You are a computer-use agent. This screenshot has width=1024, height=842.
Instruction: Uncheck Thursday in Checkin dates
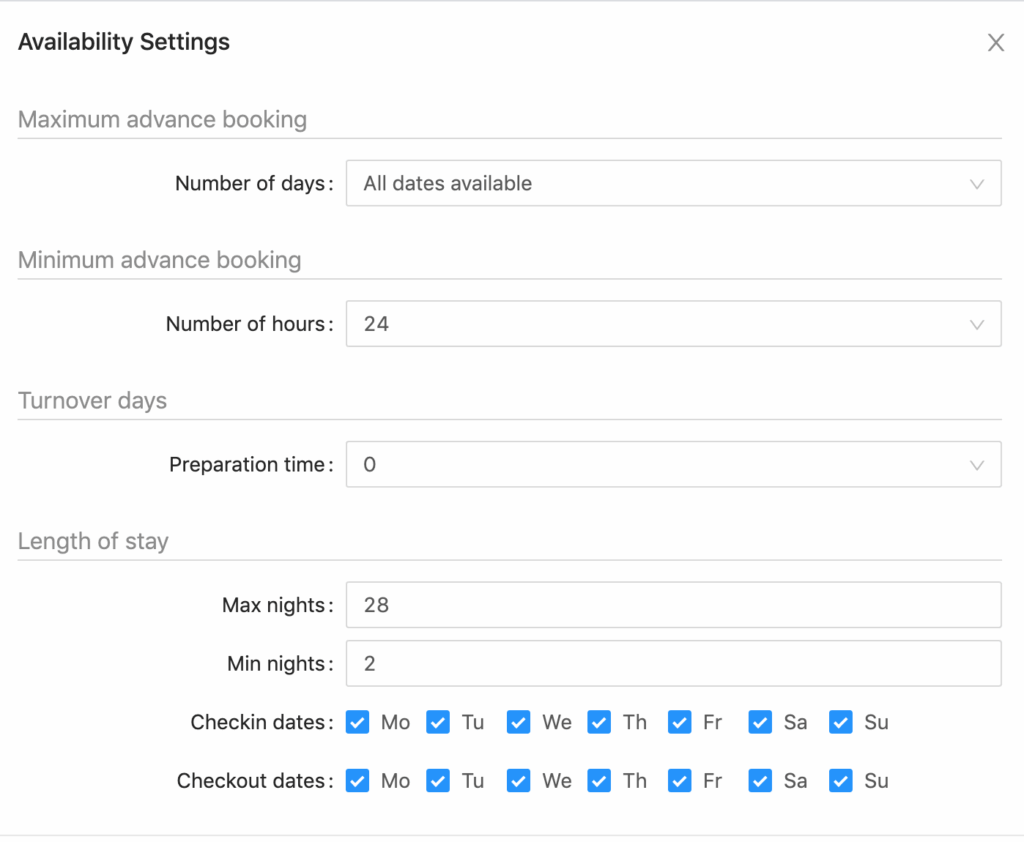(599, 722)
